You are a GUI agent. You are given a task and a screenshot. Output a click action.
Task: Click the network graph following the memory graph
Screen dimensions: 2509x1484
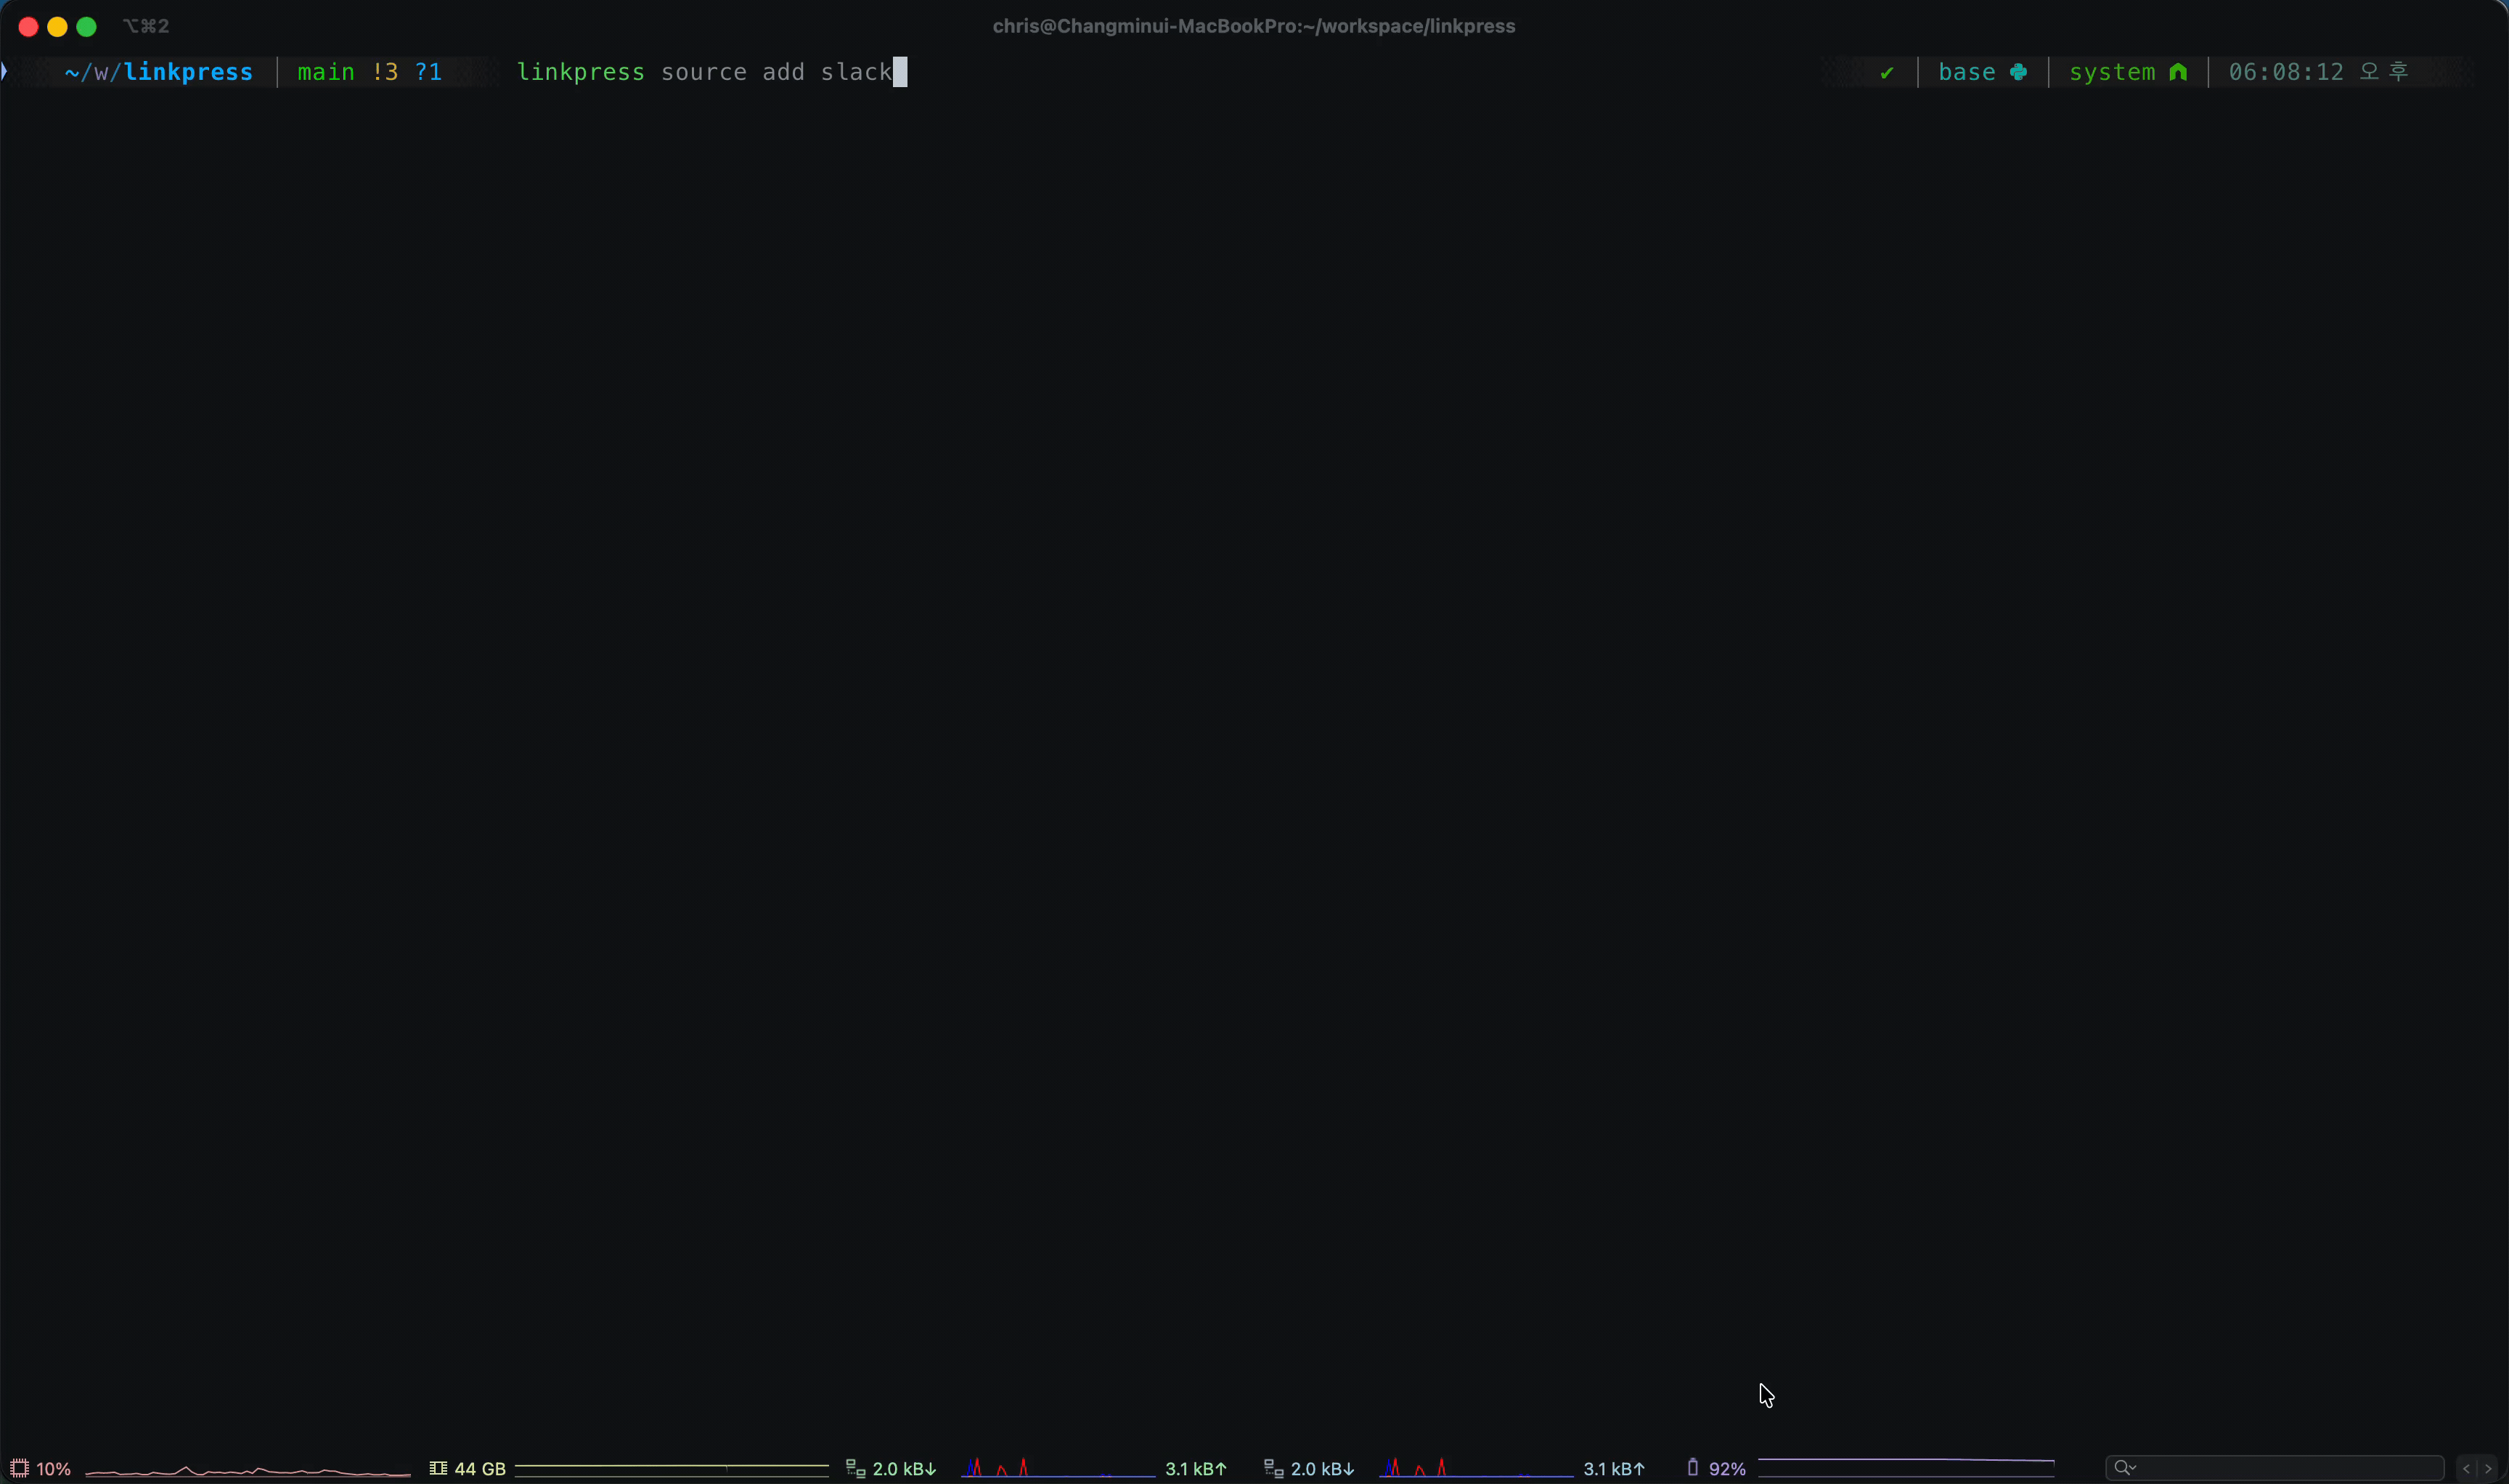pos(1058,1468)
